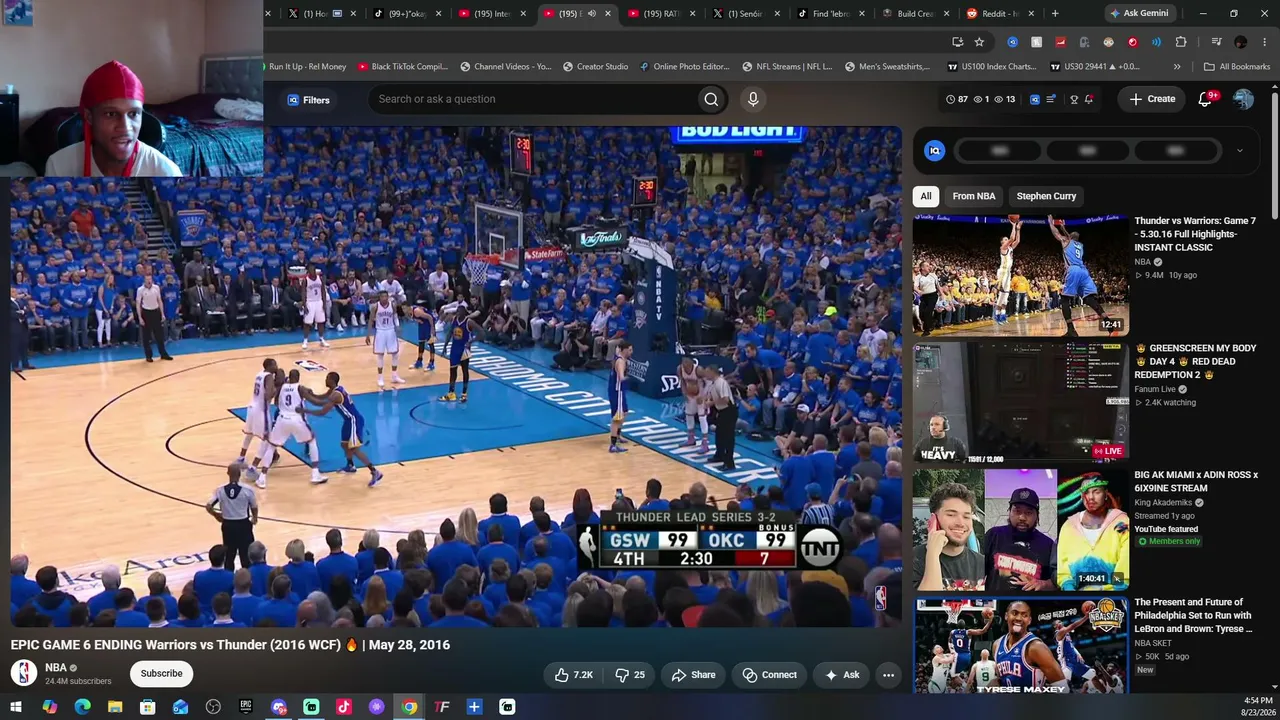1280x720 pixels.
Task: Switch to Chrome in the taskbar
Action: pos(409,707)
